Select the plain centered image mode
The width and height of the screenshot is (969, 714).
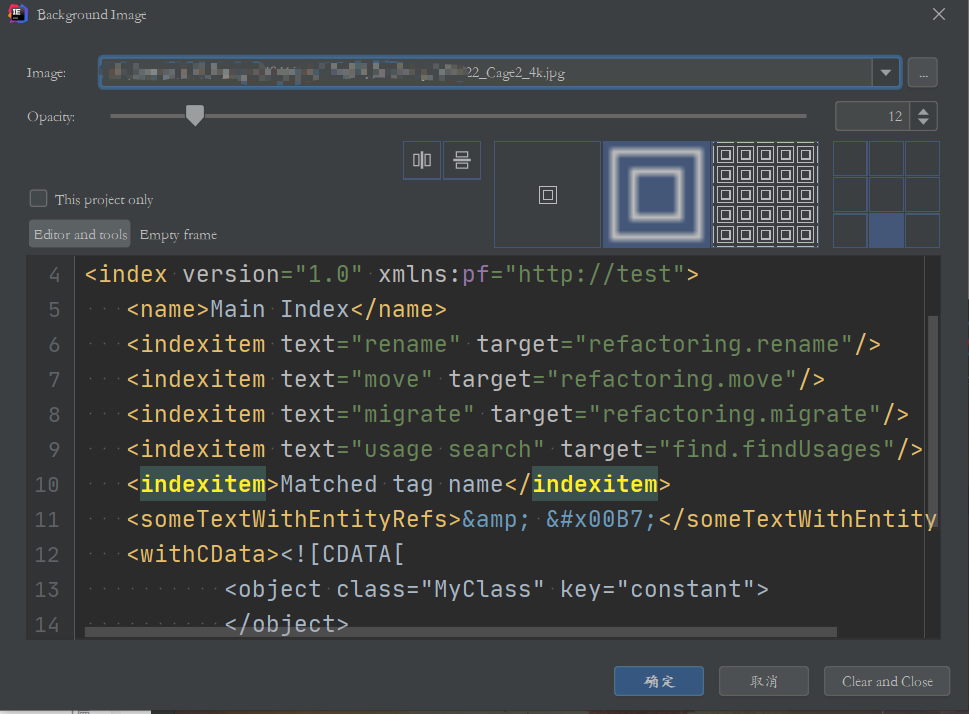[x=548, y=195]
